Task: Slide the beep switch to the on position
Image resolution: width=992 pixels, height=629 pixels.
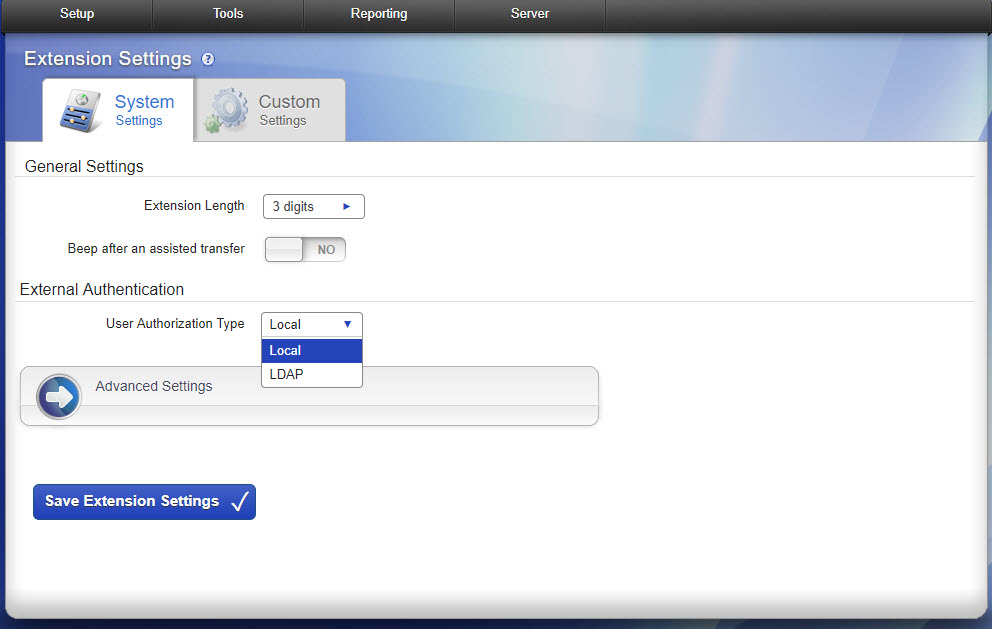Action: (283, 249)
